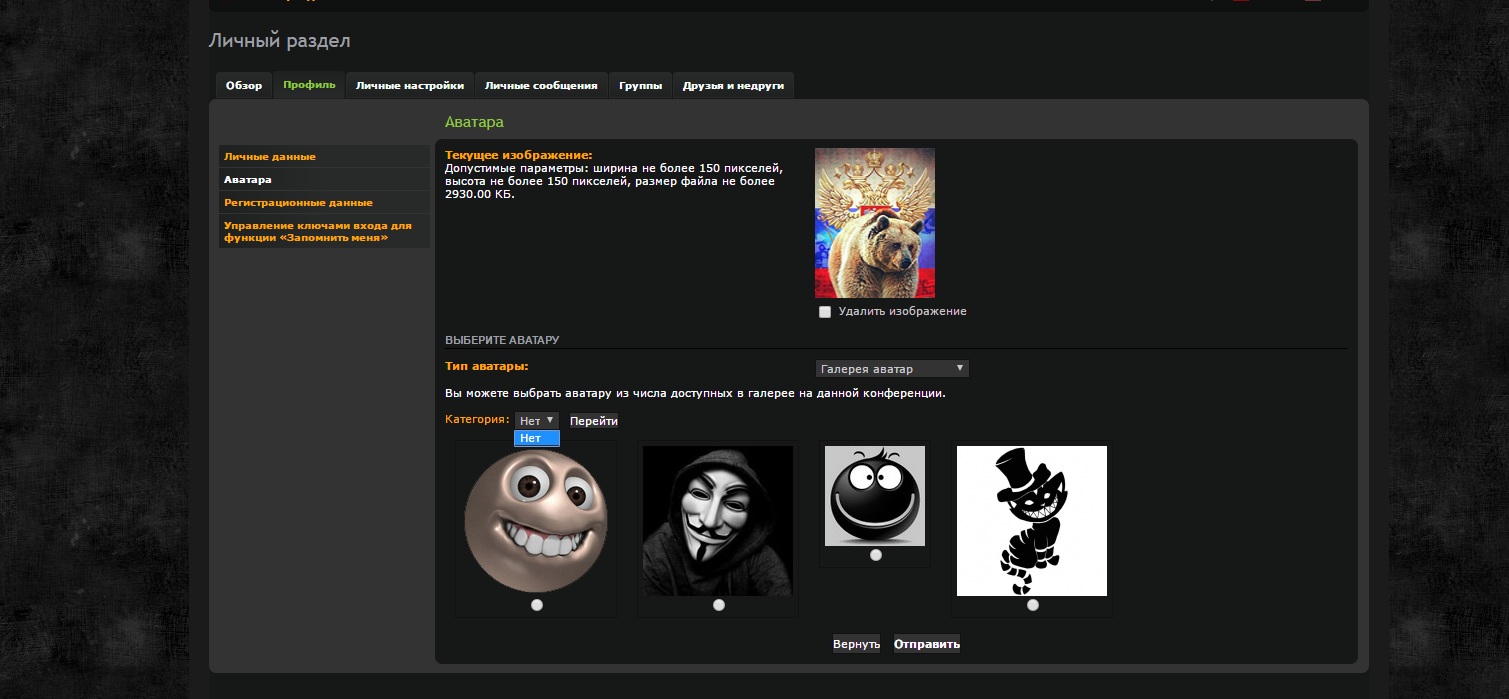Open 'Регистрационные данные' in the sidebar
This screenshot has width=1509, height=699.
[x=298, y=203]
